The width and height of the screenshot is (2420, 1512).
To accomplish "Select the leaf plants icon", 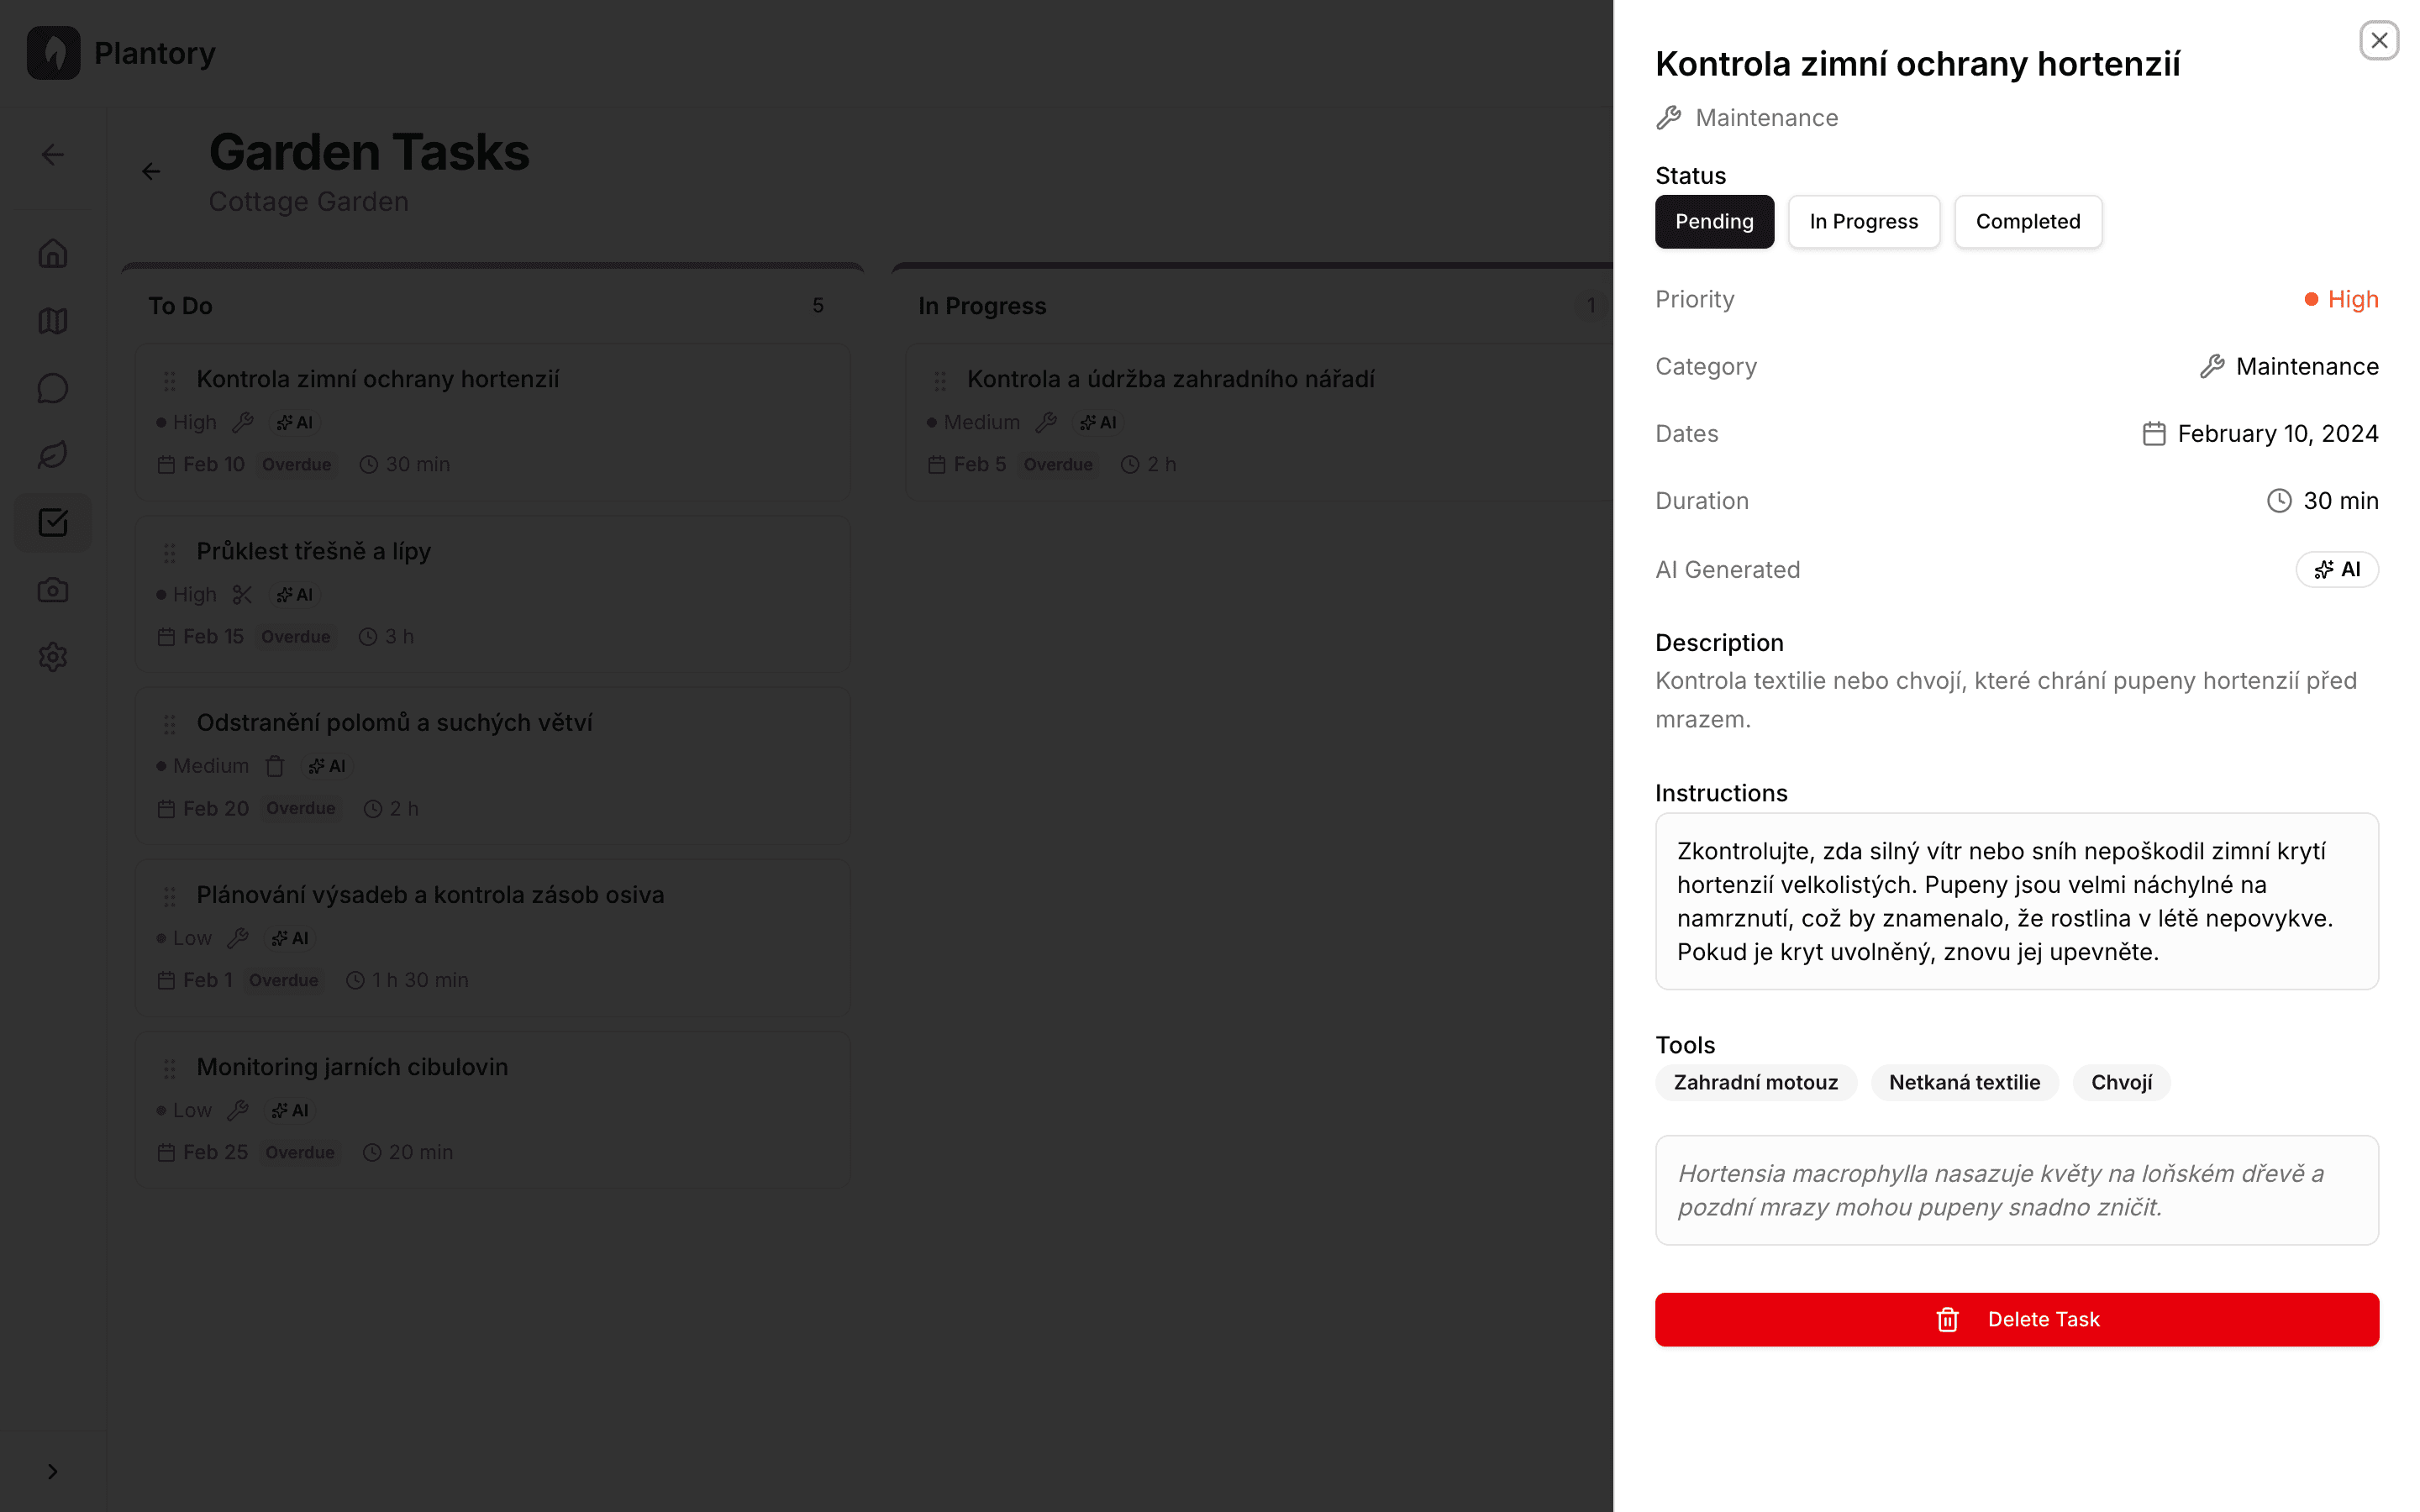I will coord(52,455).
